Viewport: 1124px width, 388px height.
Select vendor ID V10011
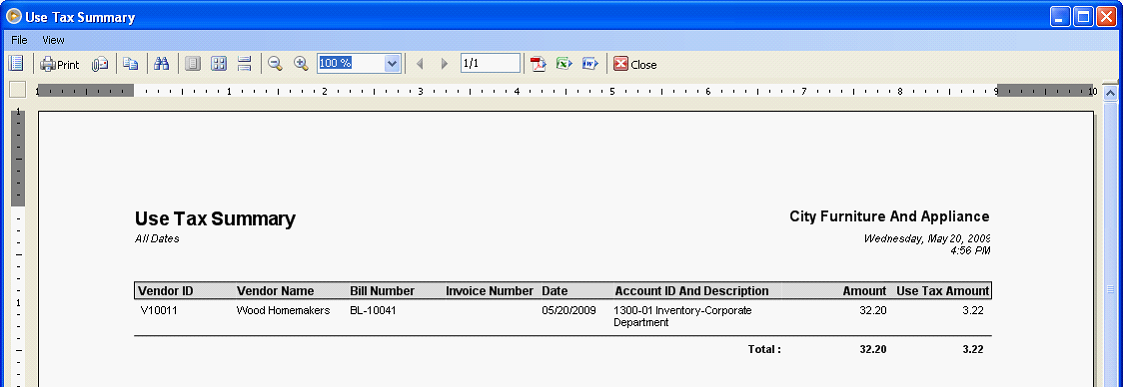159,311
